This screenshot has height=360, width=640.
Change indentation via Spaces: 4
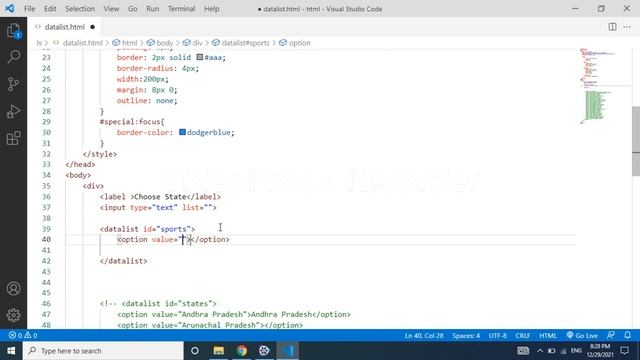[466, 336]
